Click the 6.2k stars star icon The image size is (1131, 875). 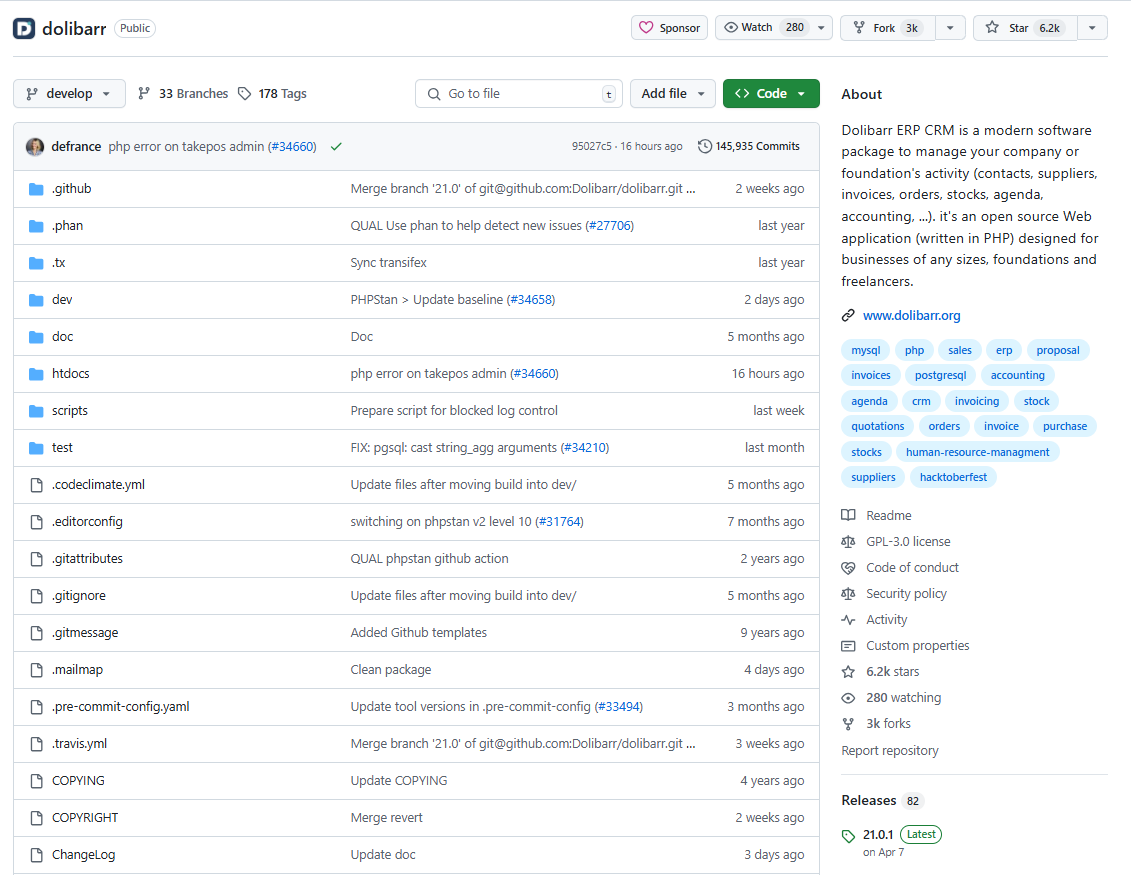848,672
